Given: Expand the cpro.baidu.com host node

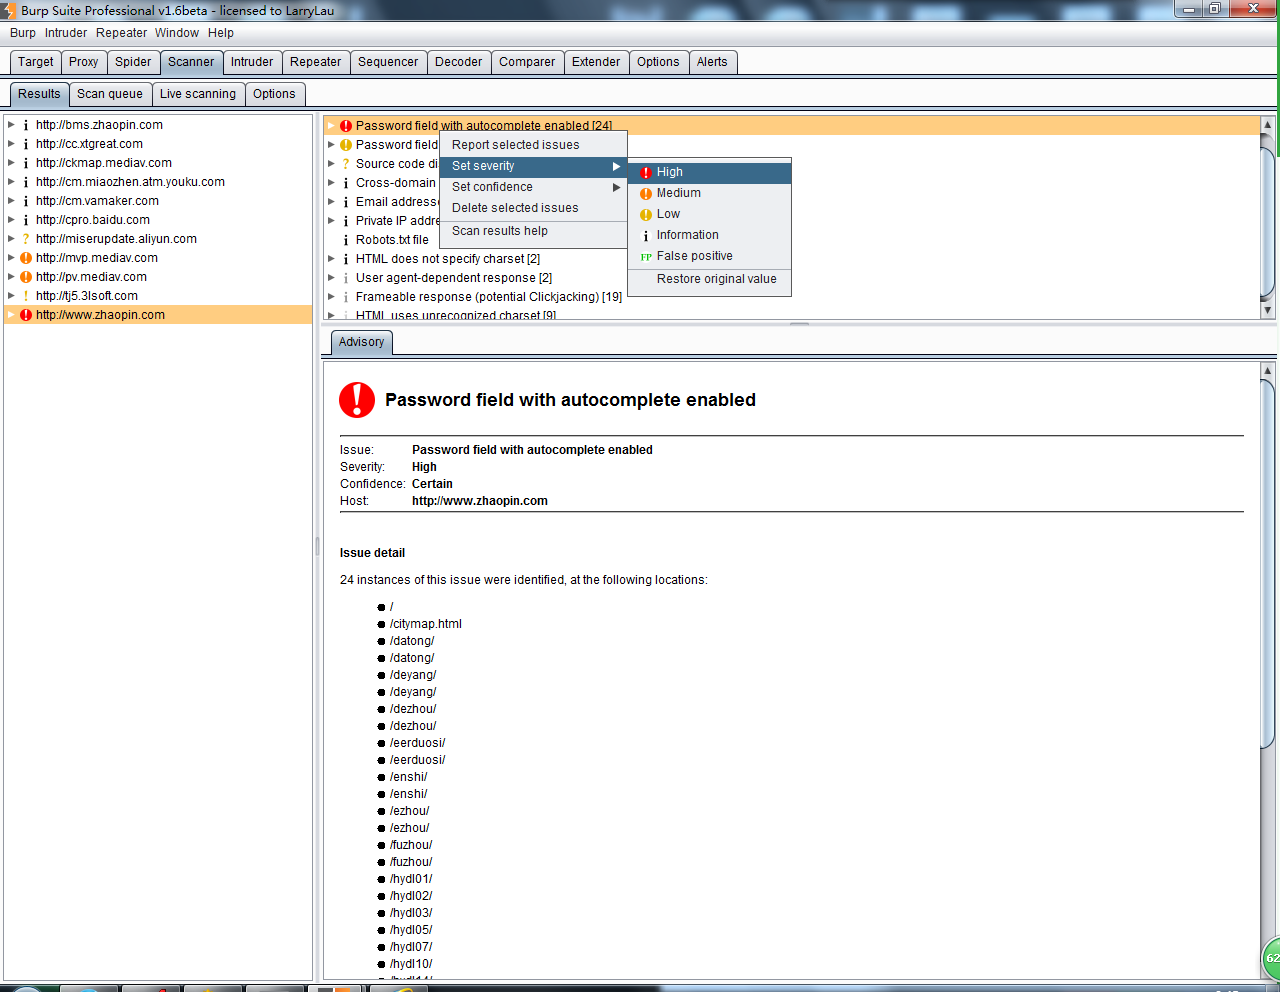Looking at the screenshot, I should pos(11,220).
